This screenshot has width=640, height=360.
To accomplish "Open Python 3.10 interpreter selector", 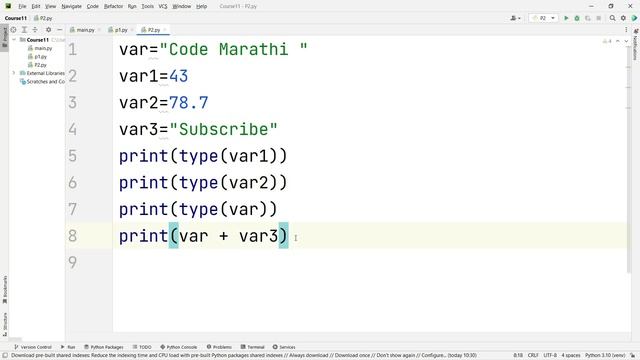I will click(605, 356).
